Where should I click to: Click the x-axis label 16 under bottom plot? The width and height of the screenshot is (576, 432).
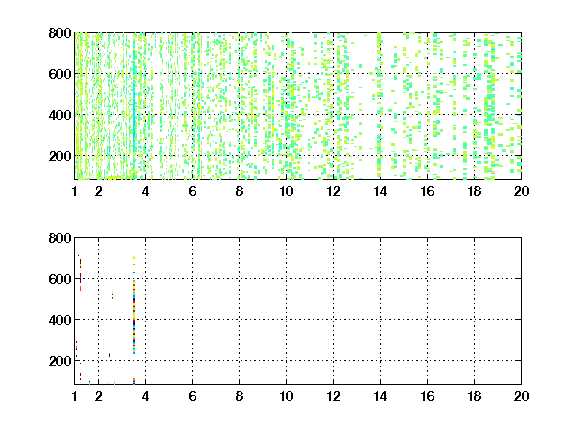coord(427,396)
